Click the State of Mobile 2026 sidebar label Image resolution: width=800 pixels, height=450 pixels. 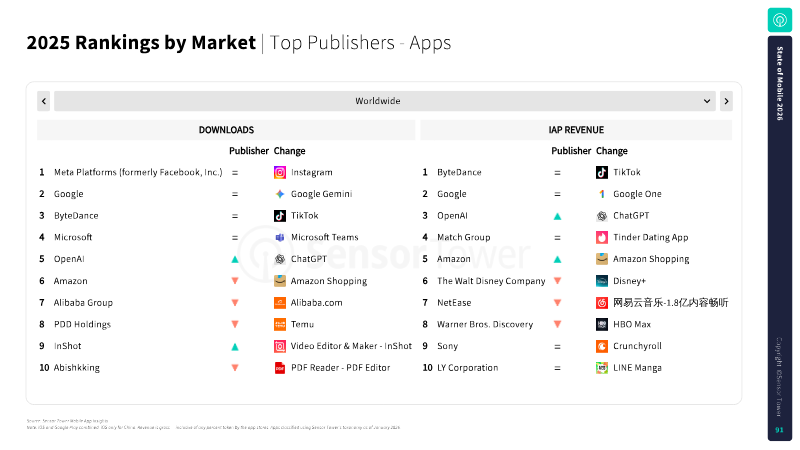click(780, 92)
